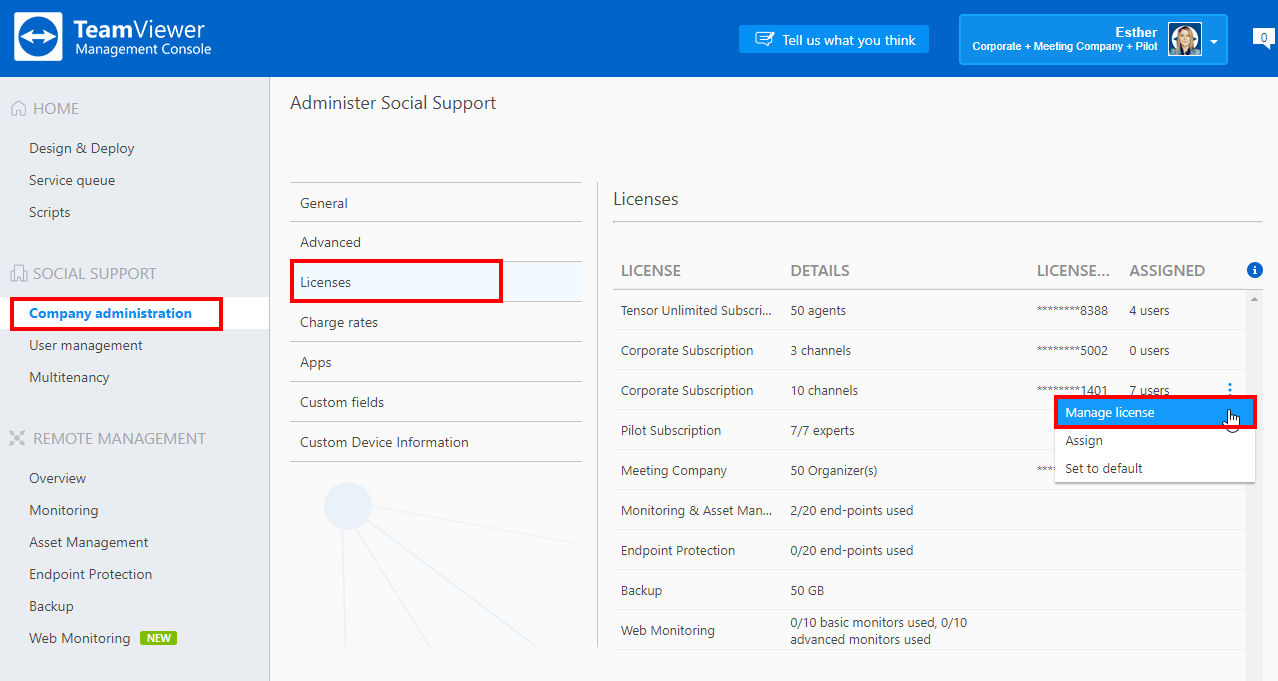
Task: Click Monitoring & Asset Management license row
Action: 930,510
